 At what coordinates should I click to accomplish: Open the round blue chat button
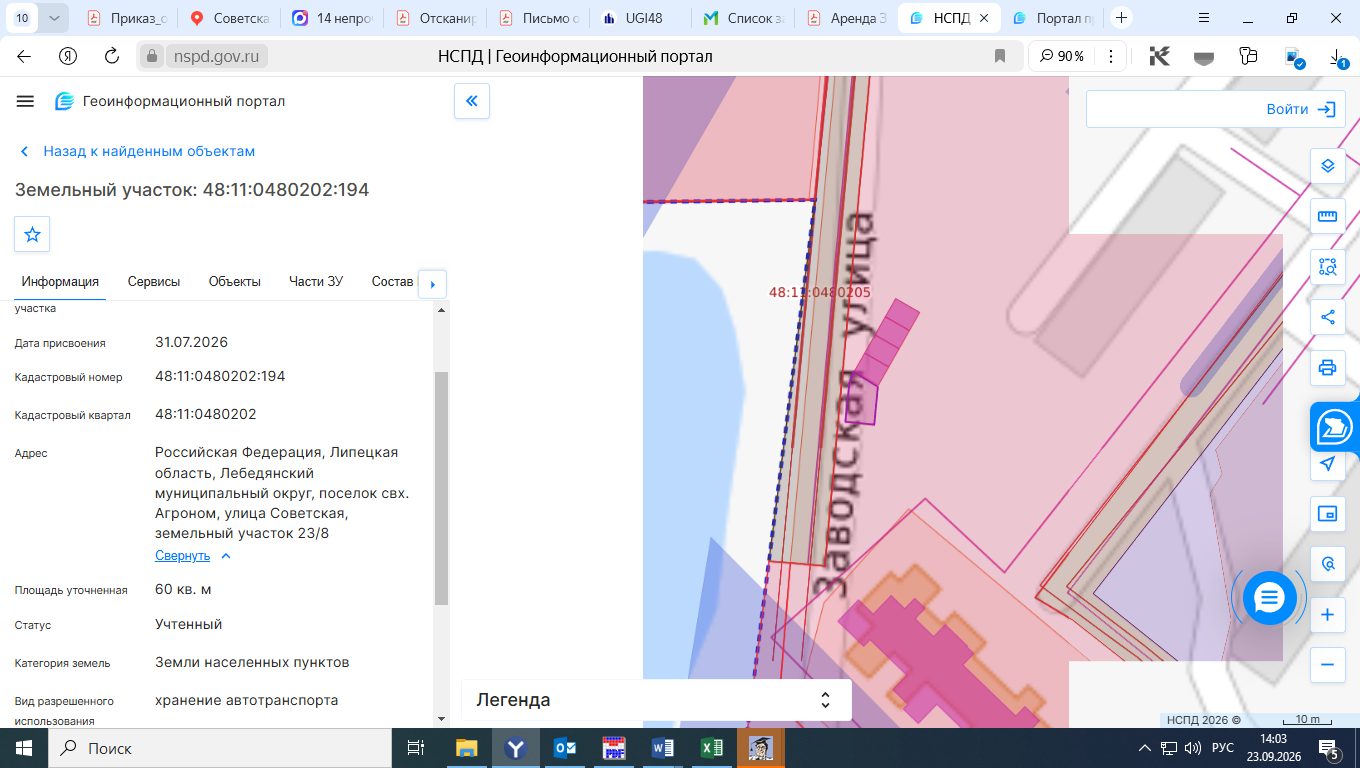(x=1269, y=598)
